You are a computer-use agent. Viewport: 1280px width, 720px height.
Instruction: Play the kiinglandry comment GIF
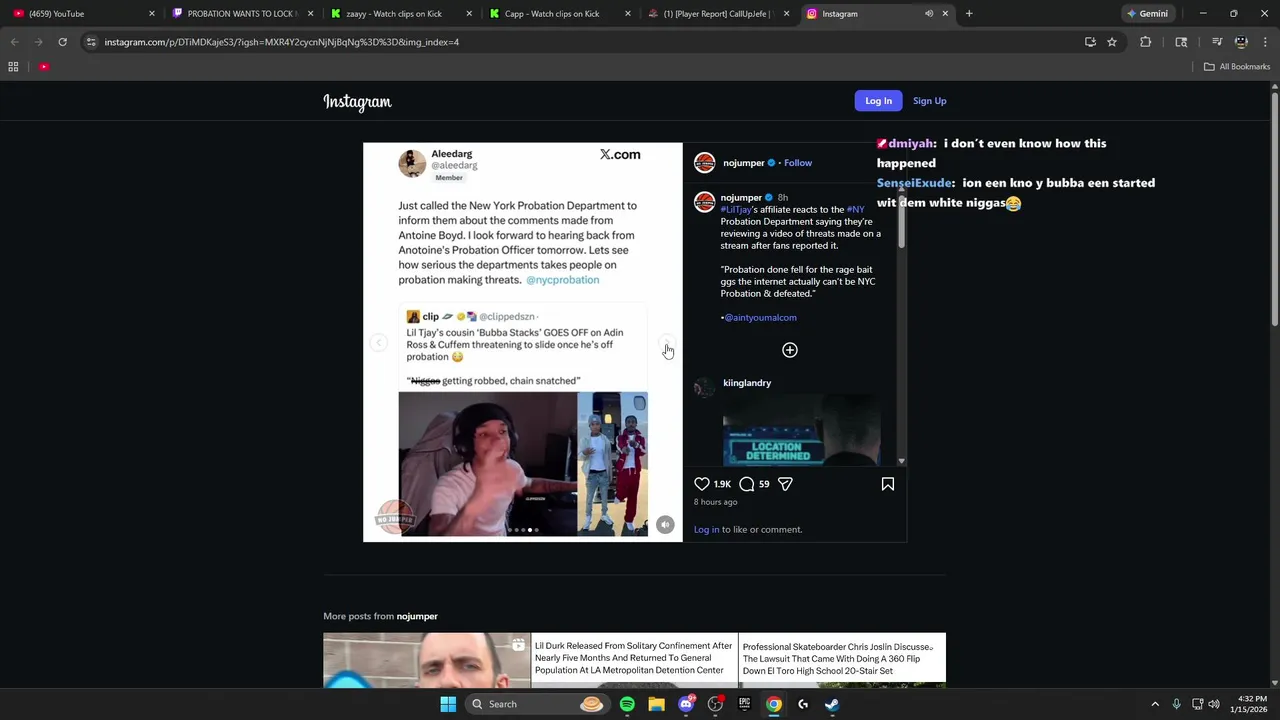pos(802,430)
